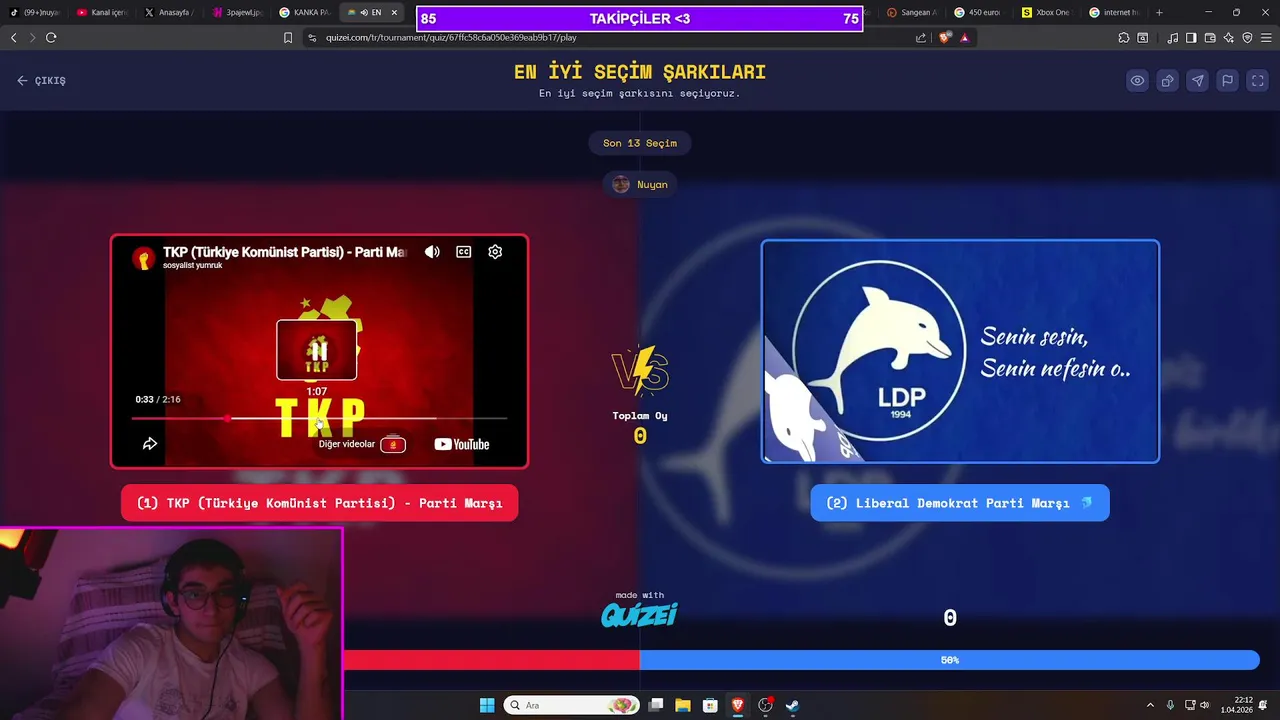
Task: Mute the TKP YouTube video volume icon
Action: point(432,252)
